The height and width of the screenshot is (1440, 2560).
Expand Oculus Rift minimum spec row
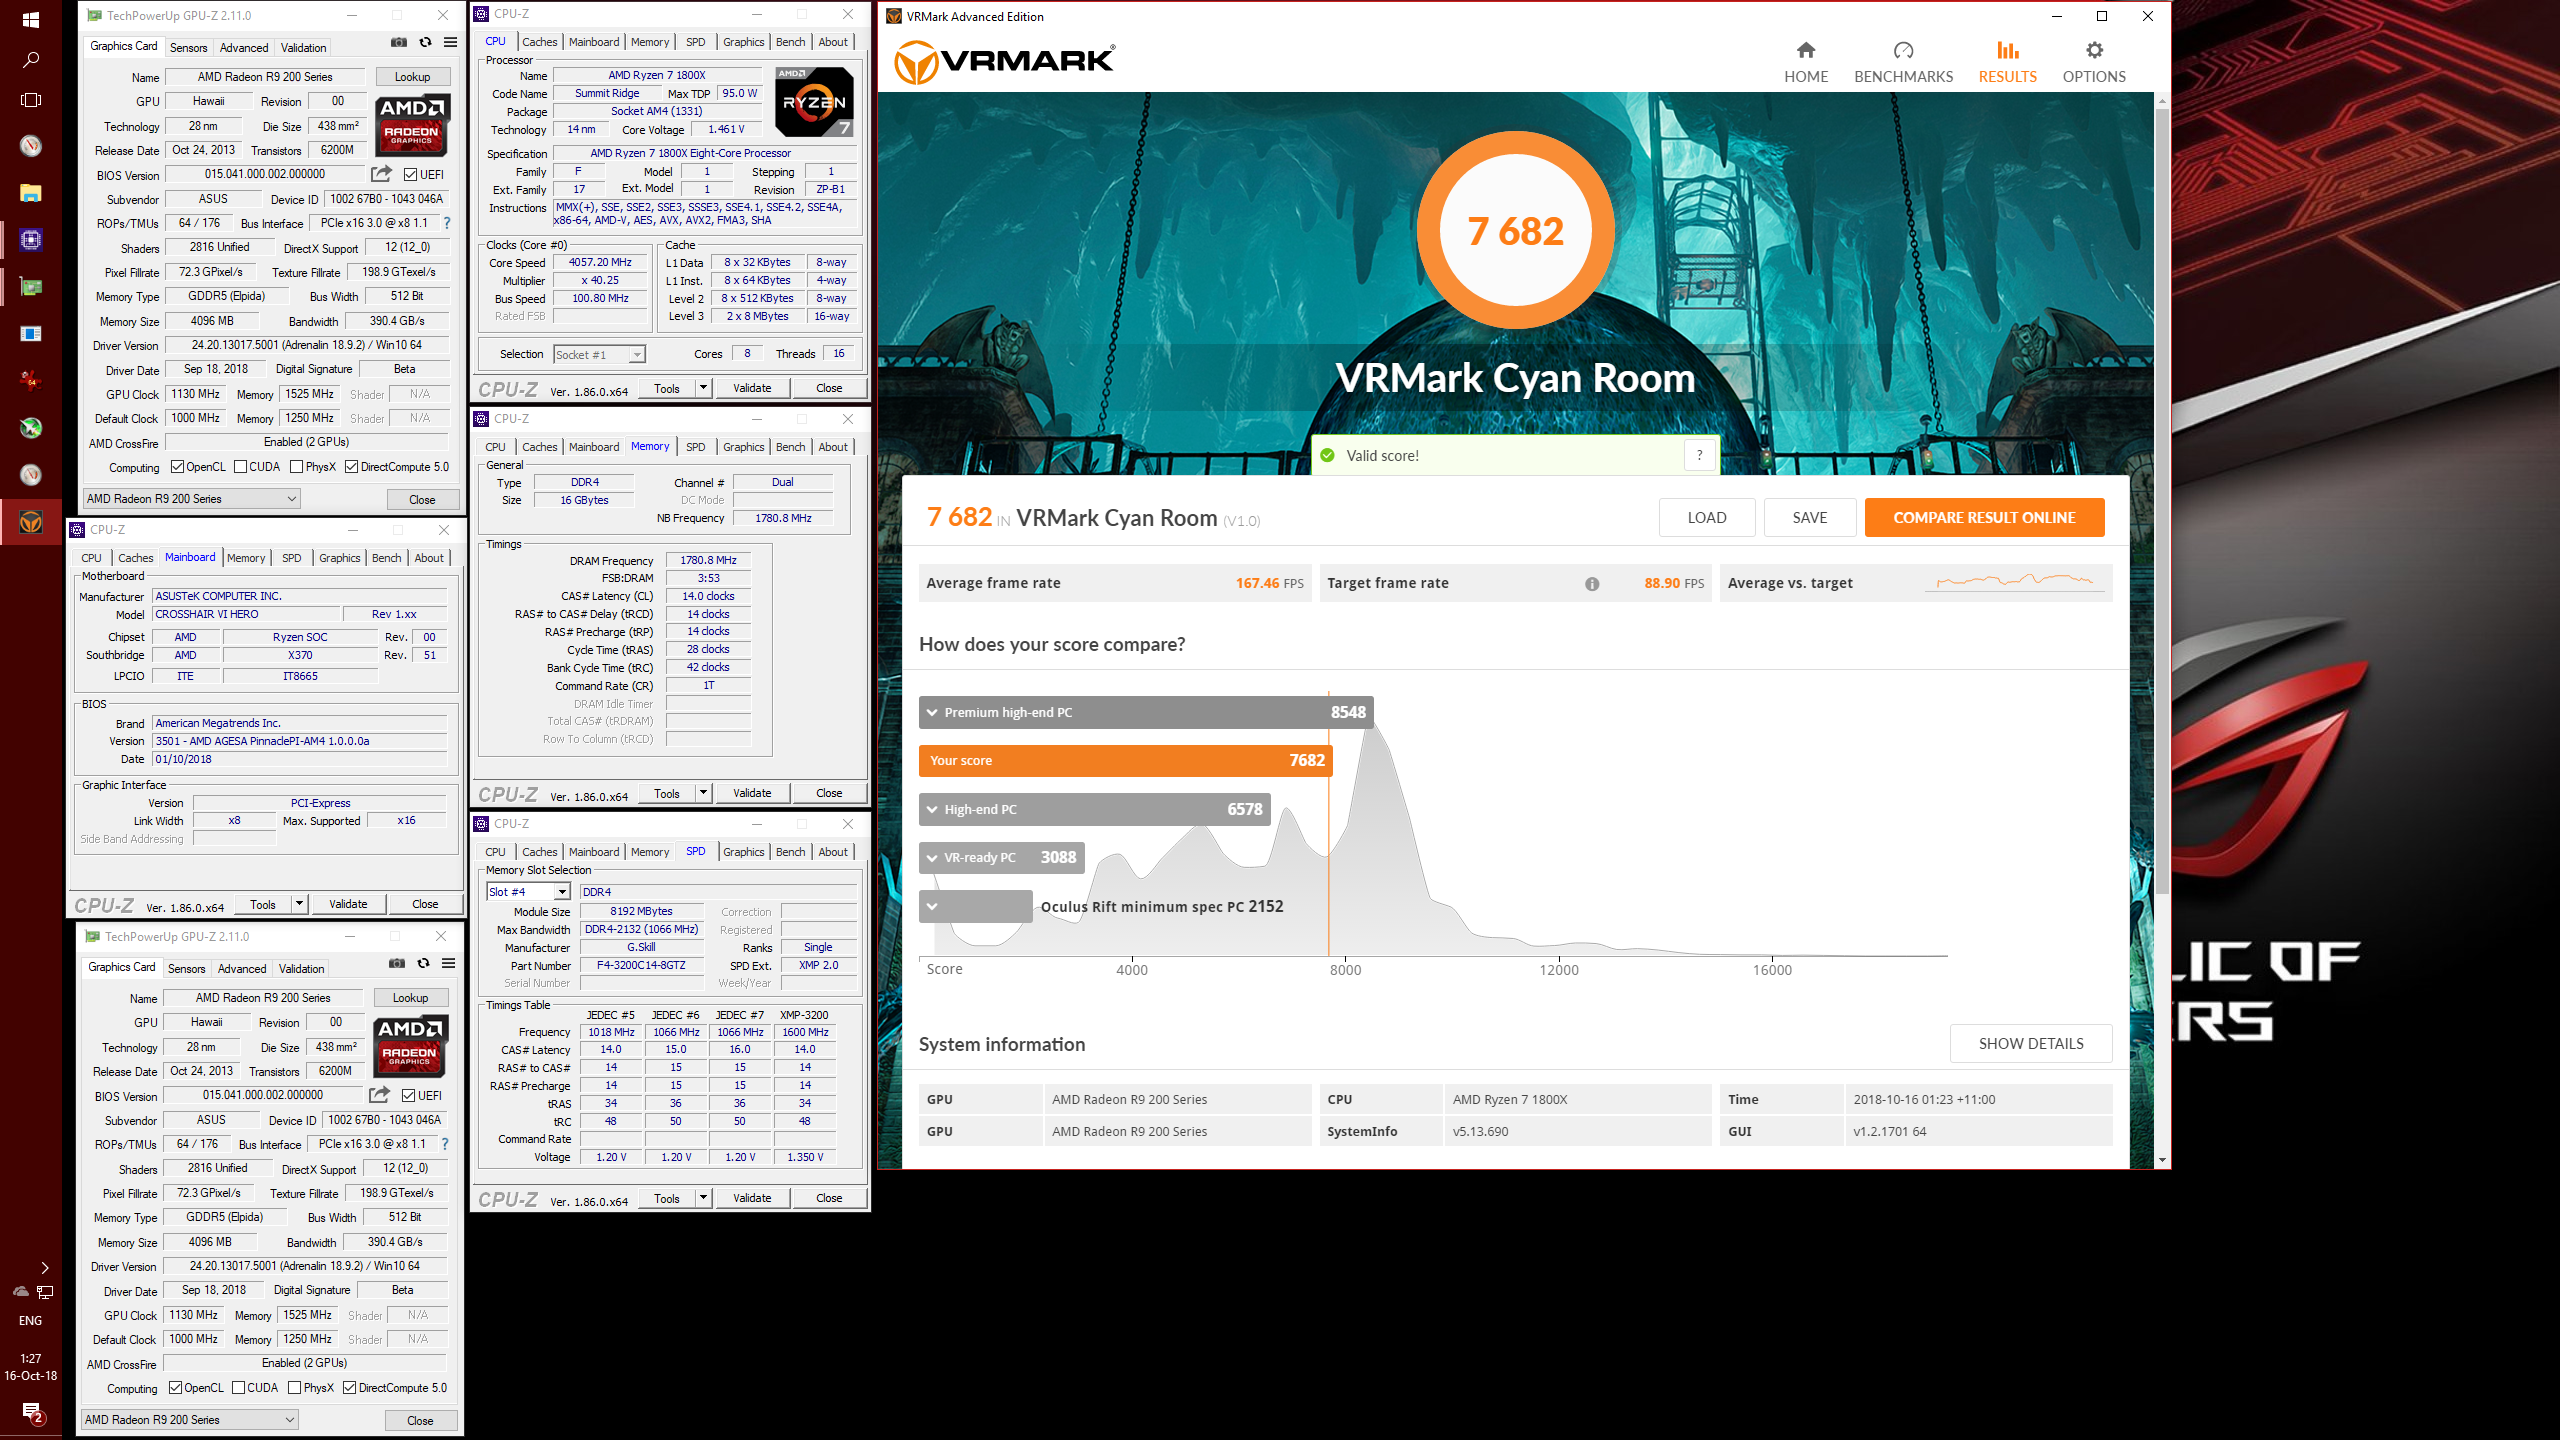tap(932, 907)
